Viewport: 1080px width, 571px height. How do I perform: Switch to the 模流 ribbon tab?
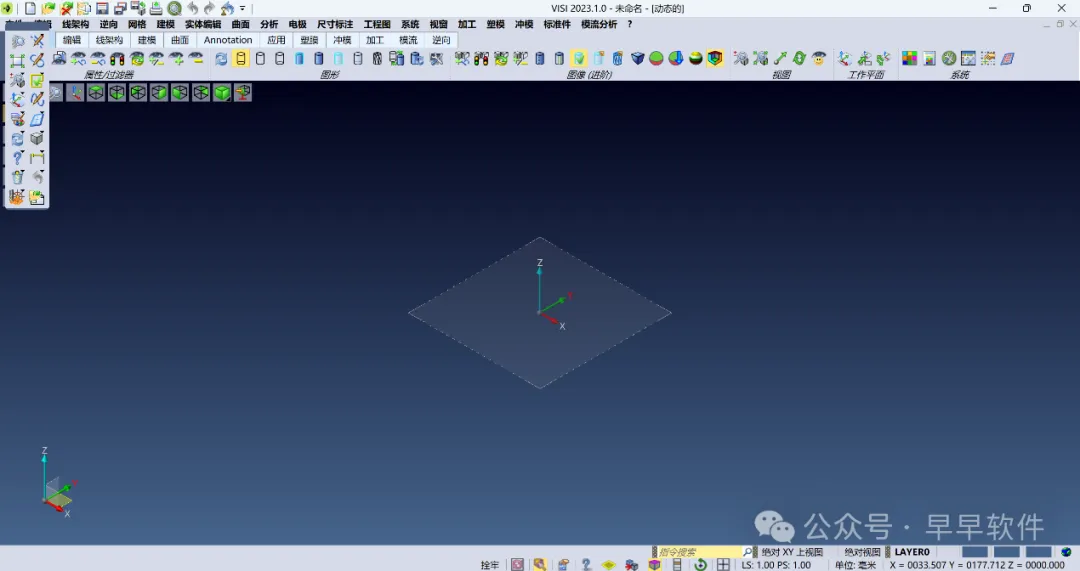(x=408, y=40)
